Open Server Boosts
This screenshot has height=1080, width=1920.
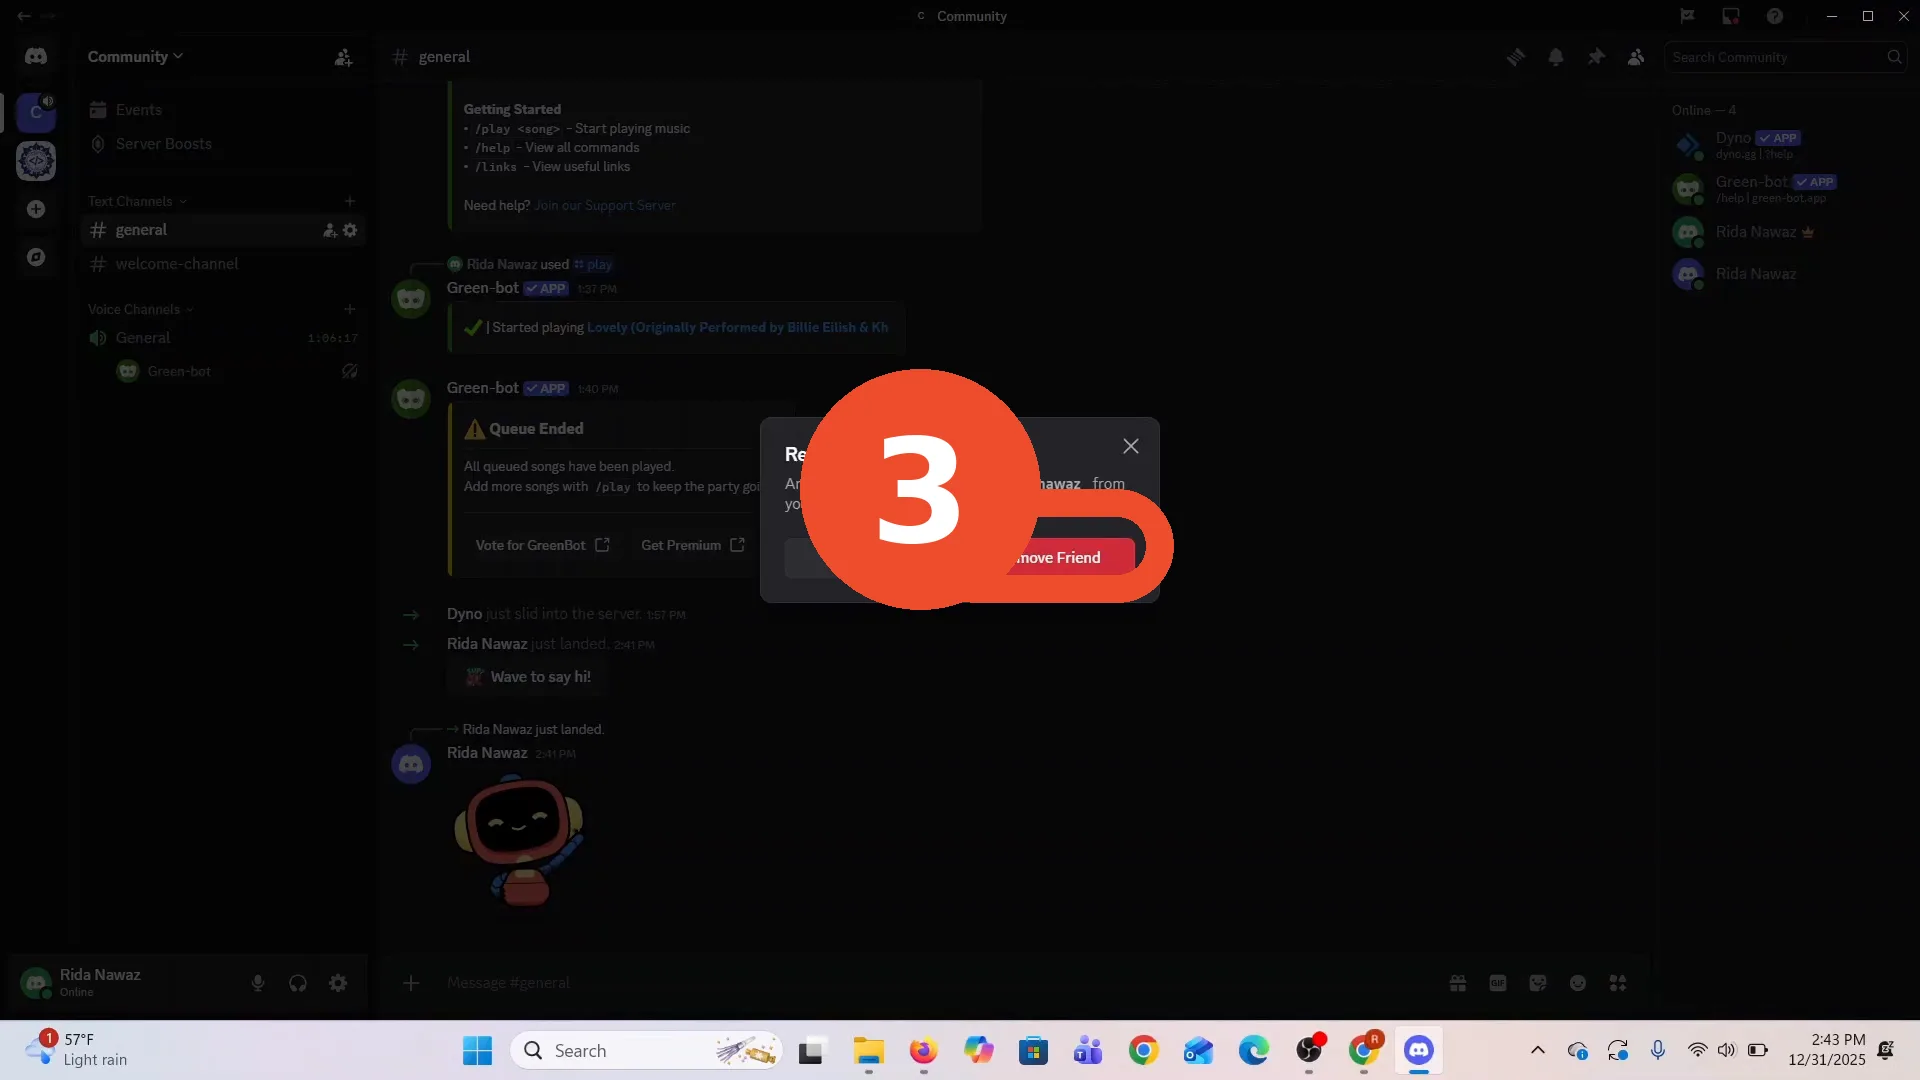[220, 144]
